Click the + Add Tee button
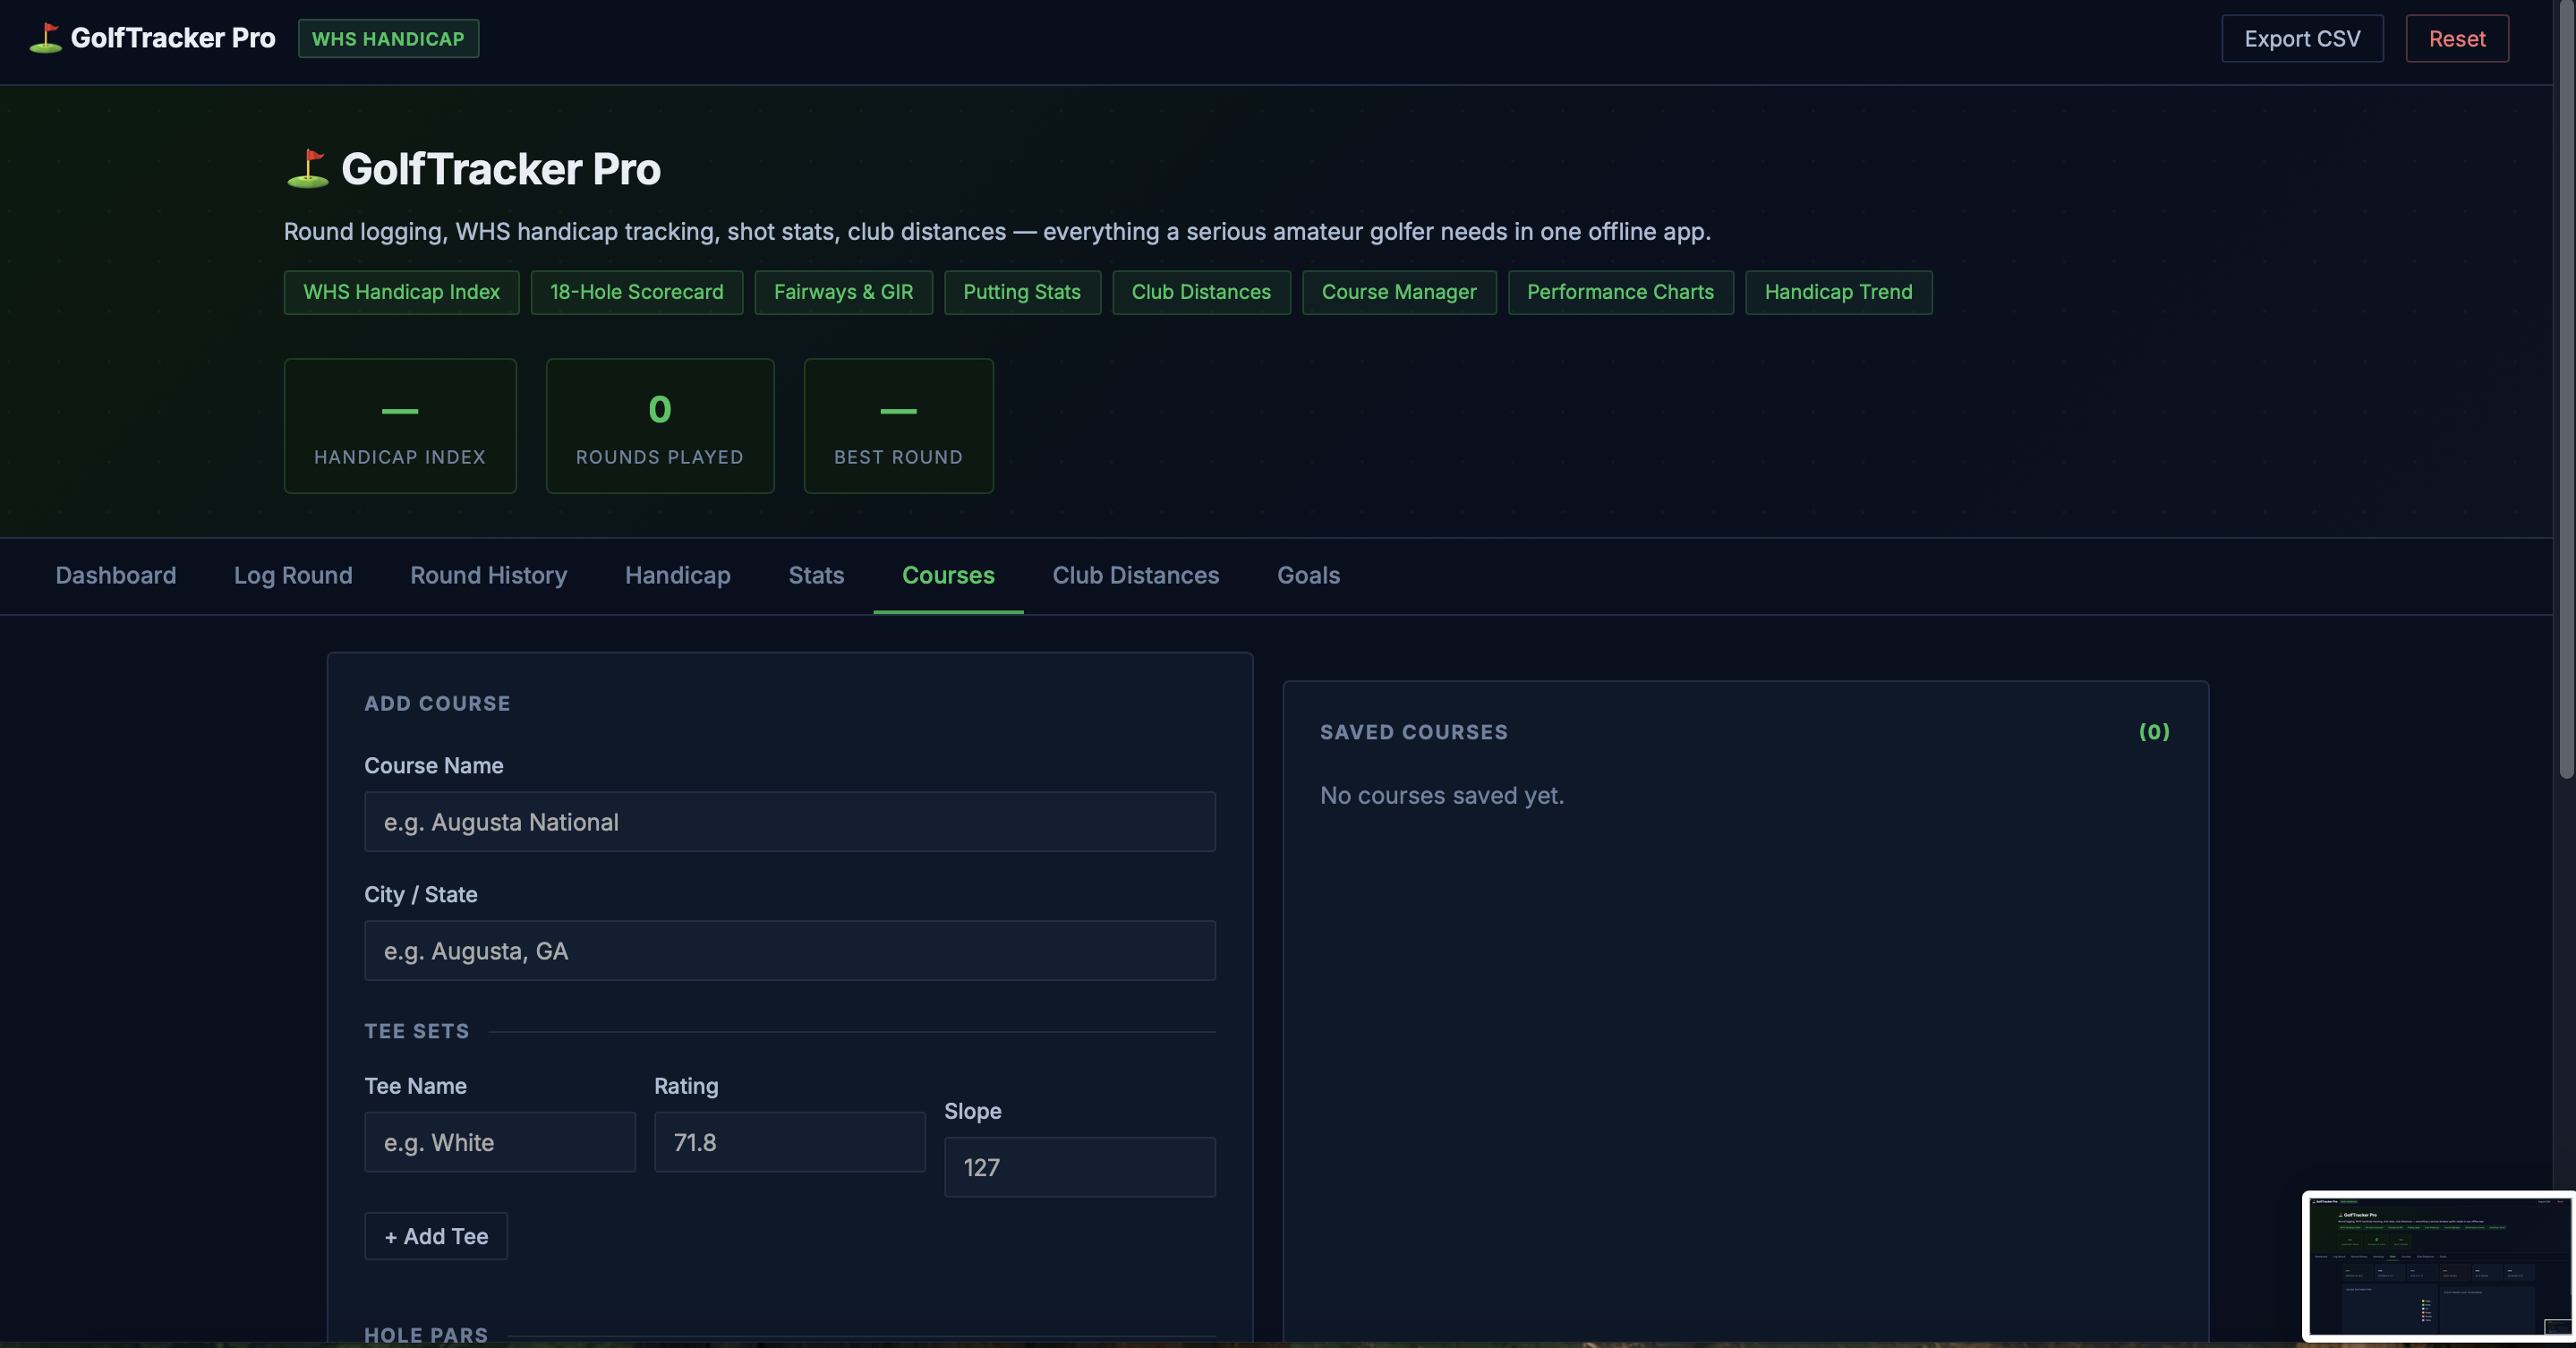The image size is (2576, 1348). click(x=436, y=1236)
